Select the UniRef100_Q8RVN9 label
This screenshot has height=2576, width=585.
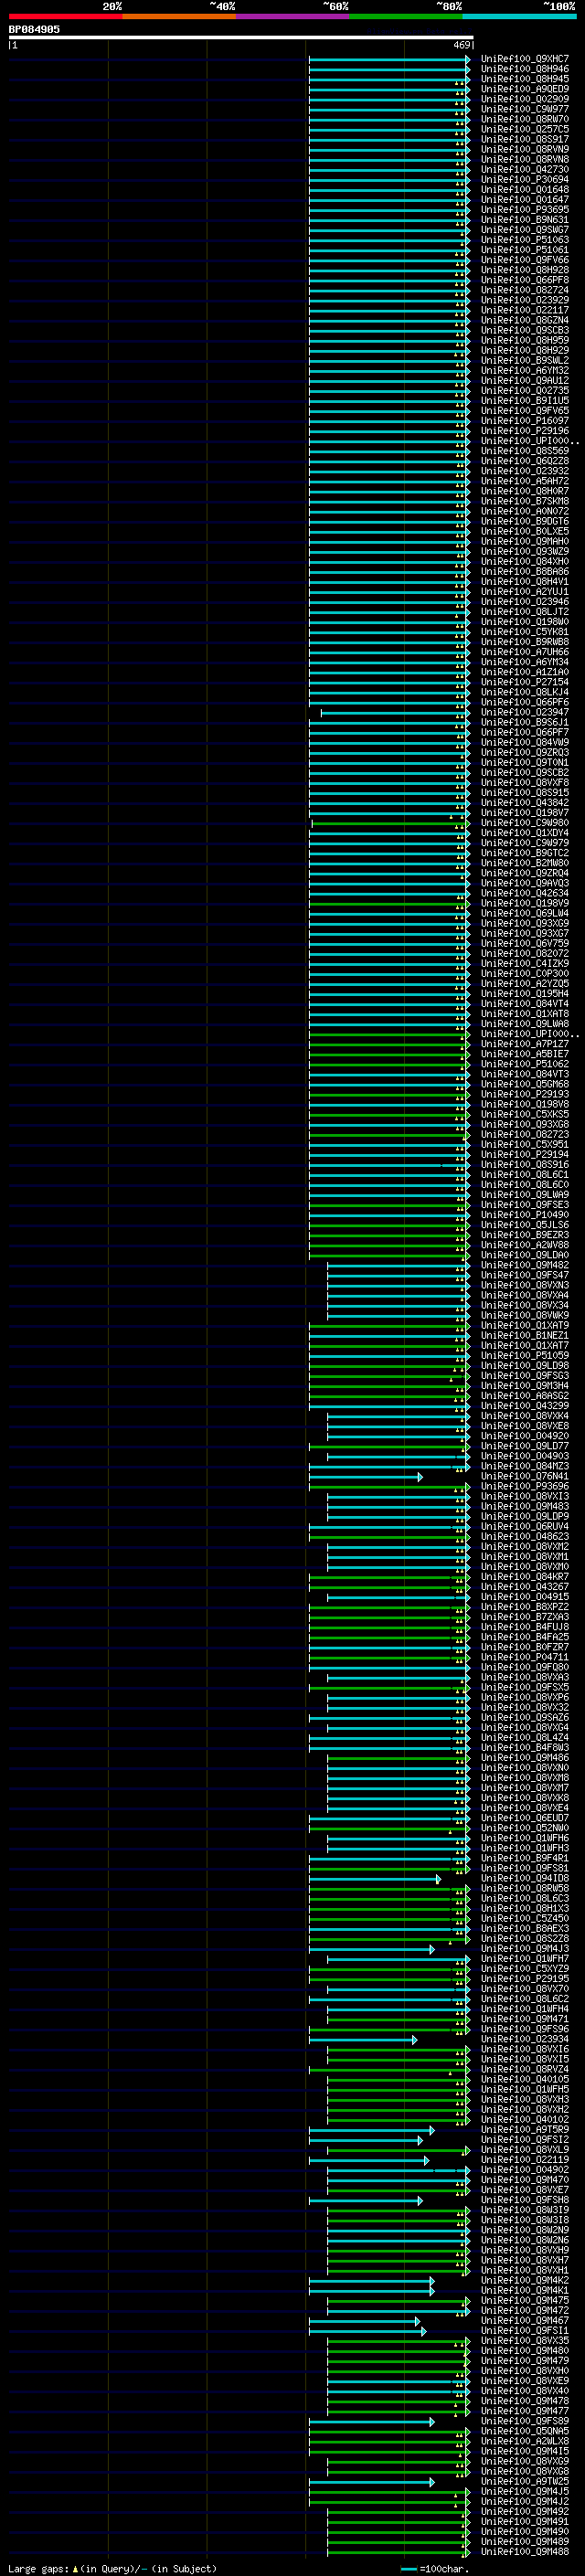tap(525, 149)
